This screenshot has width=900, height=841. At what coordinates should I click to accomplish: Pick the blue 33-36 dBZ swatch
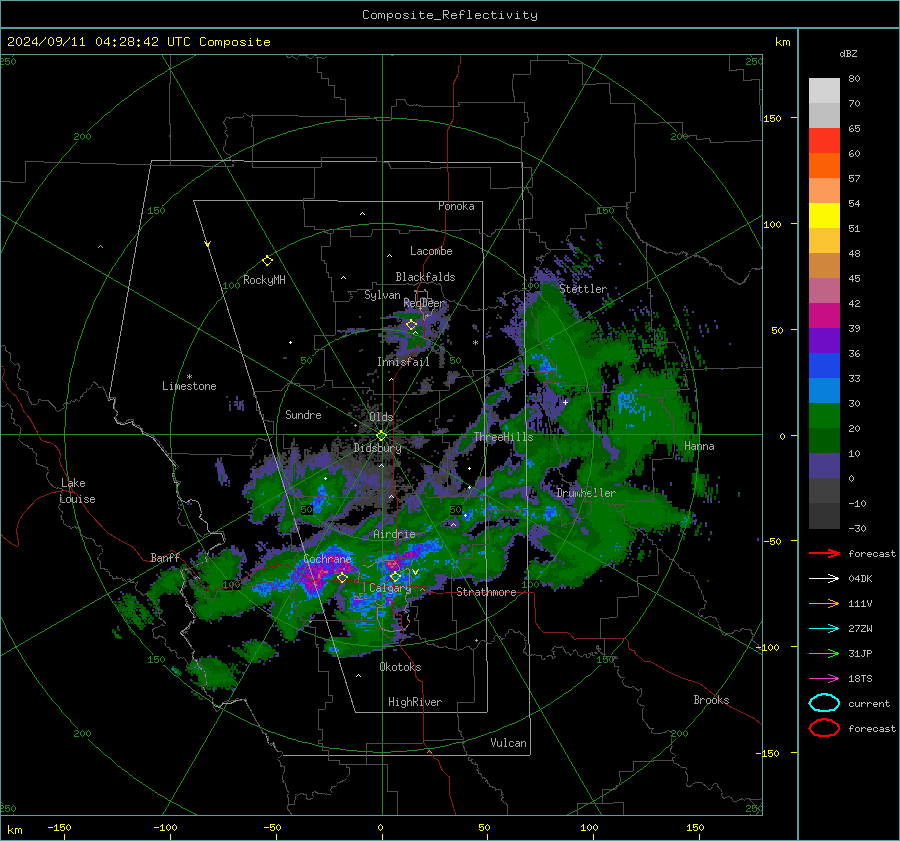pos(824,366)
